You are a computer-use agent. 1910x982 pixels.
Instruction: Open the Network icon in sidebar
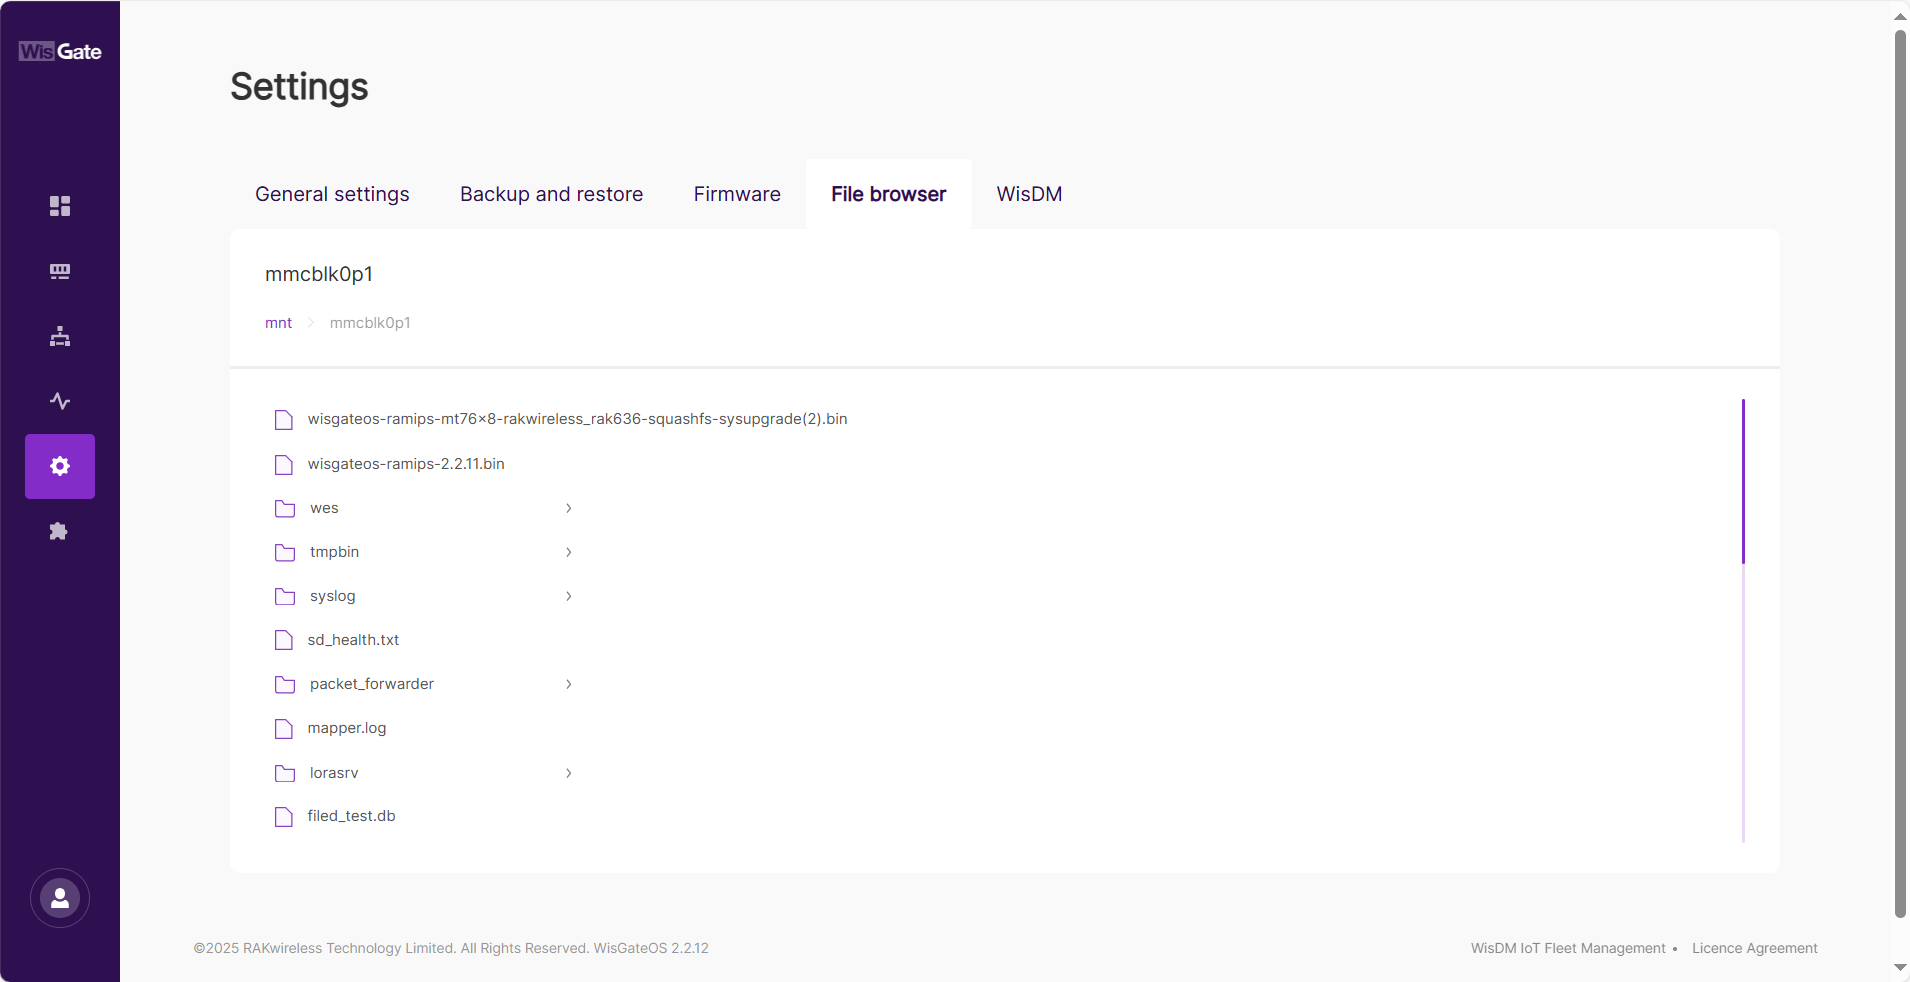tap(60, 336)
